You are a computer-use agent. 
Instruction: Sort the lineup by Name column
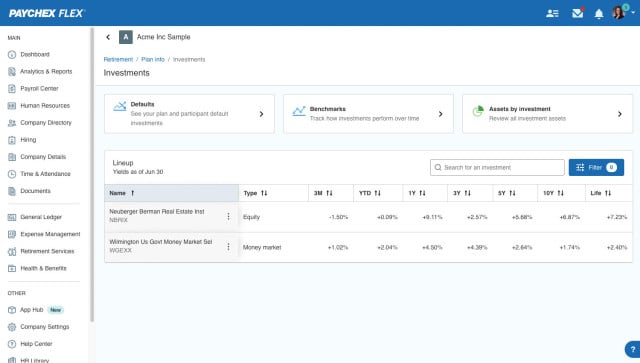pos(171,193)
